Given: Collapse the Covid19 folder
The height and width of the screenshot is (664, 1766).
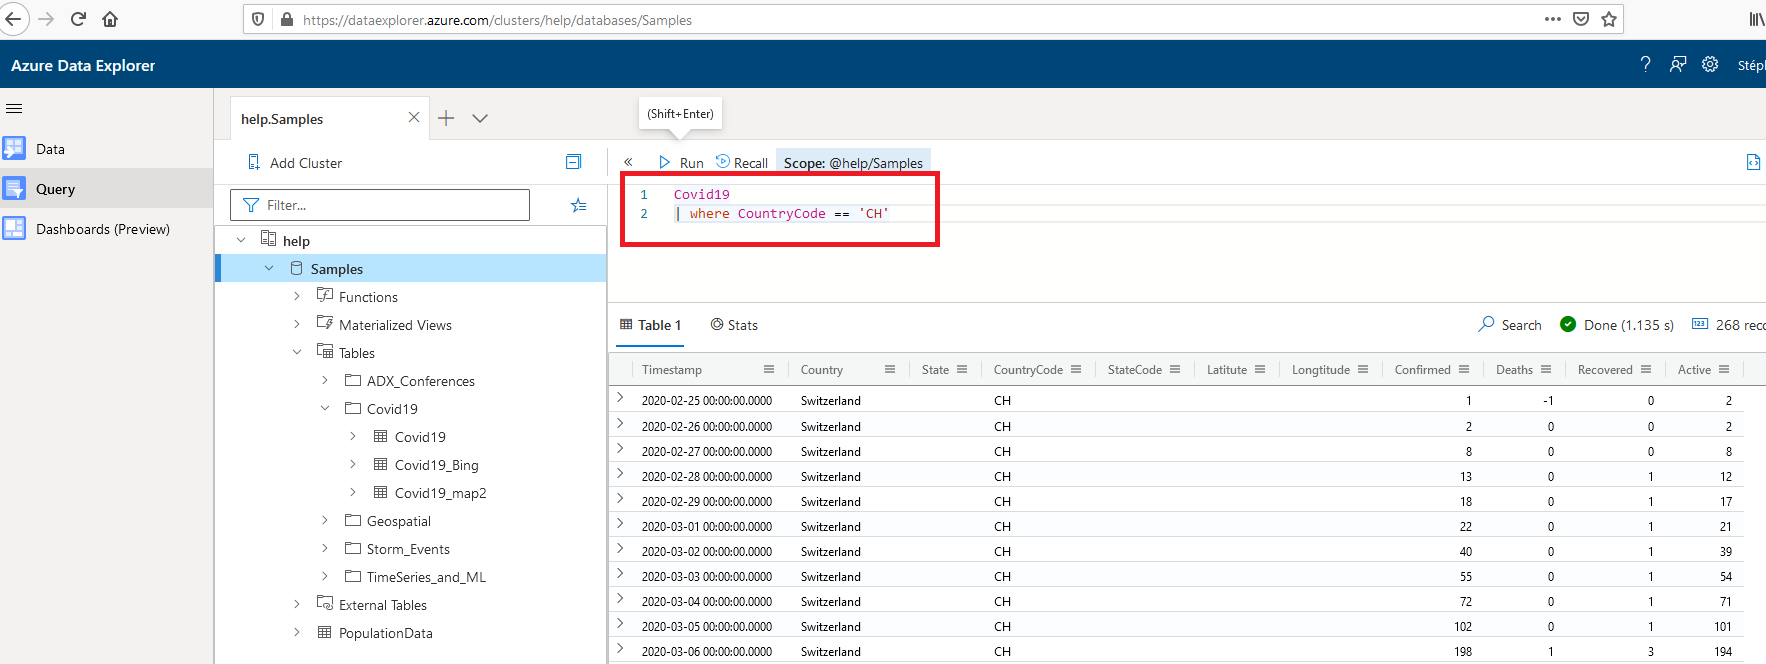Looking at the screenshot, I should click(x=325, y=408).
